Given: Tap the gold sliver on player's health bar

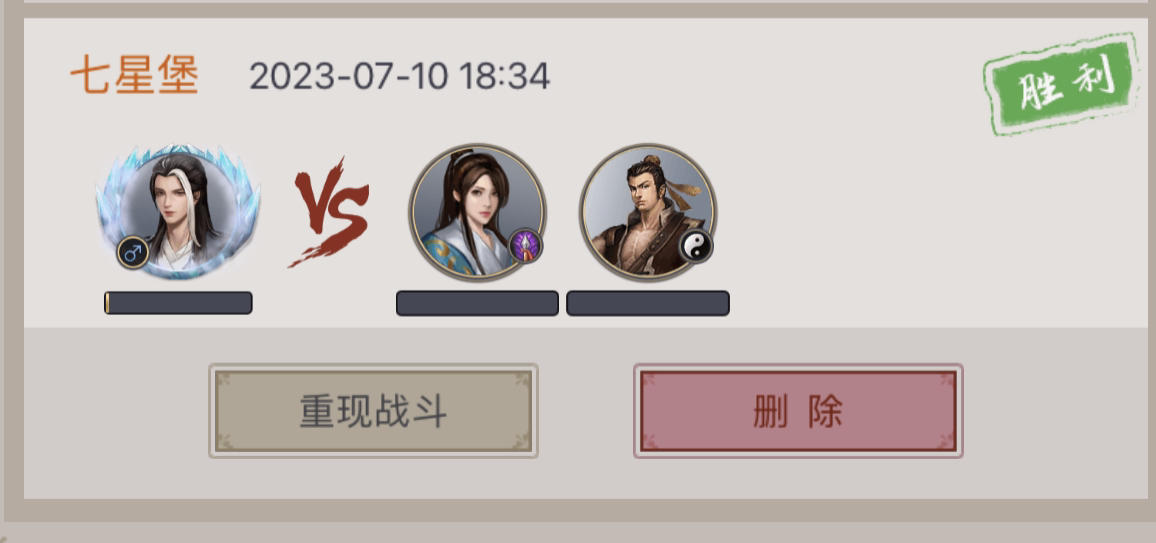Looking at the screenshot, I should pos(108,303).
